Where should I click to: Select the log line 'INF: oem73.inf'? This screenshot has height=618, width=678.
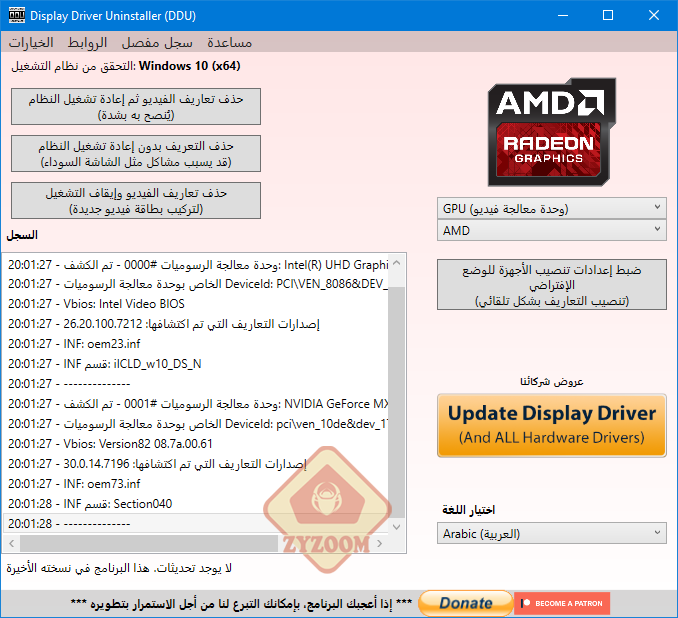tap(196, 484)
